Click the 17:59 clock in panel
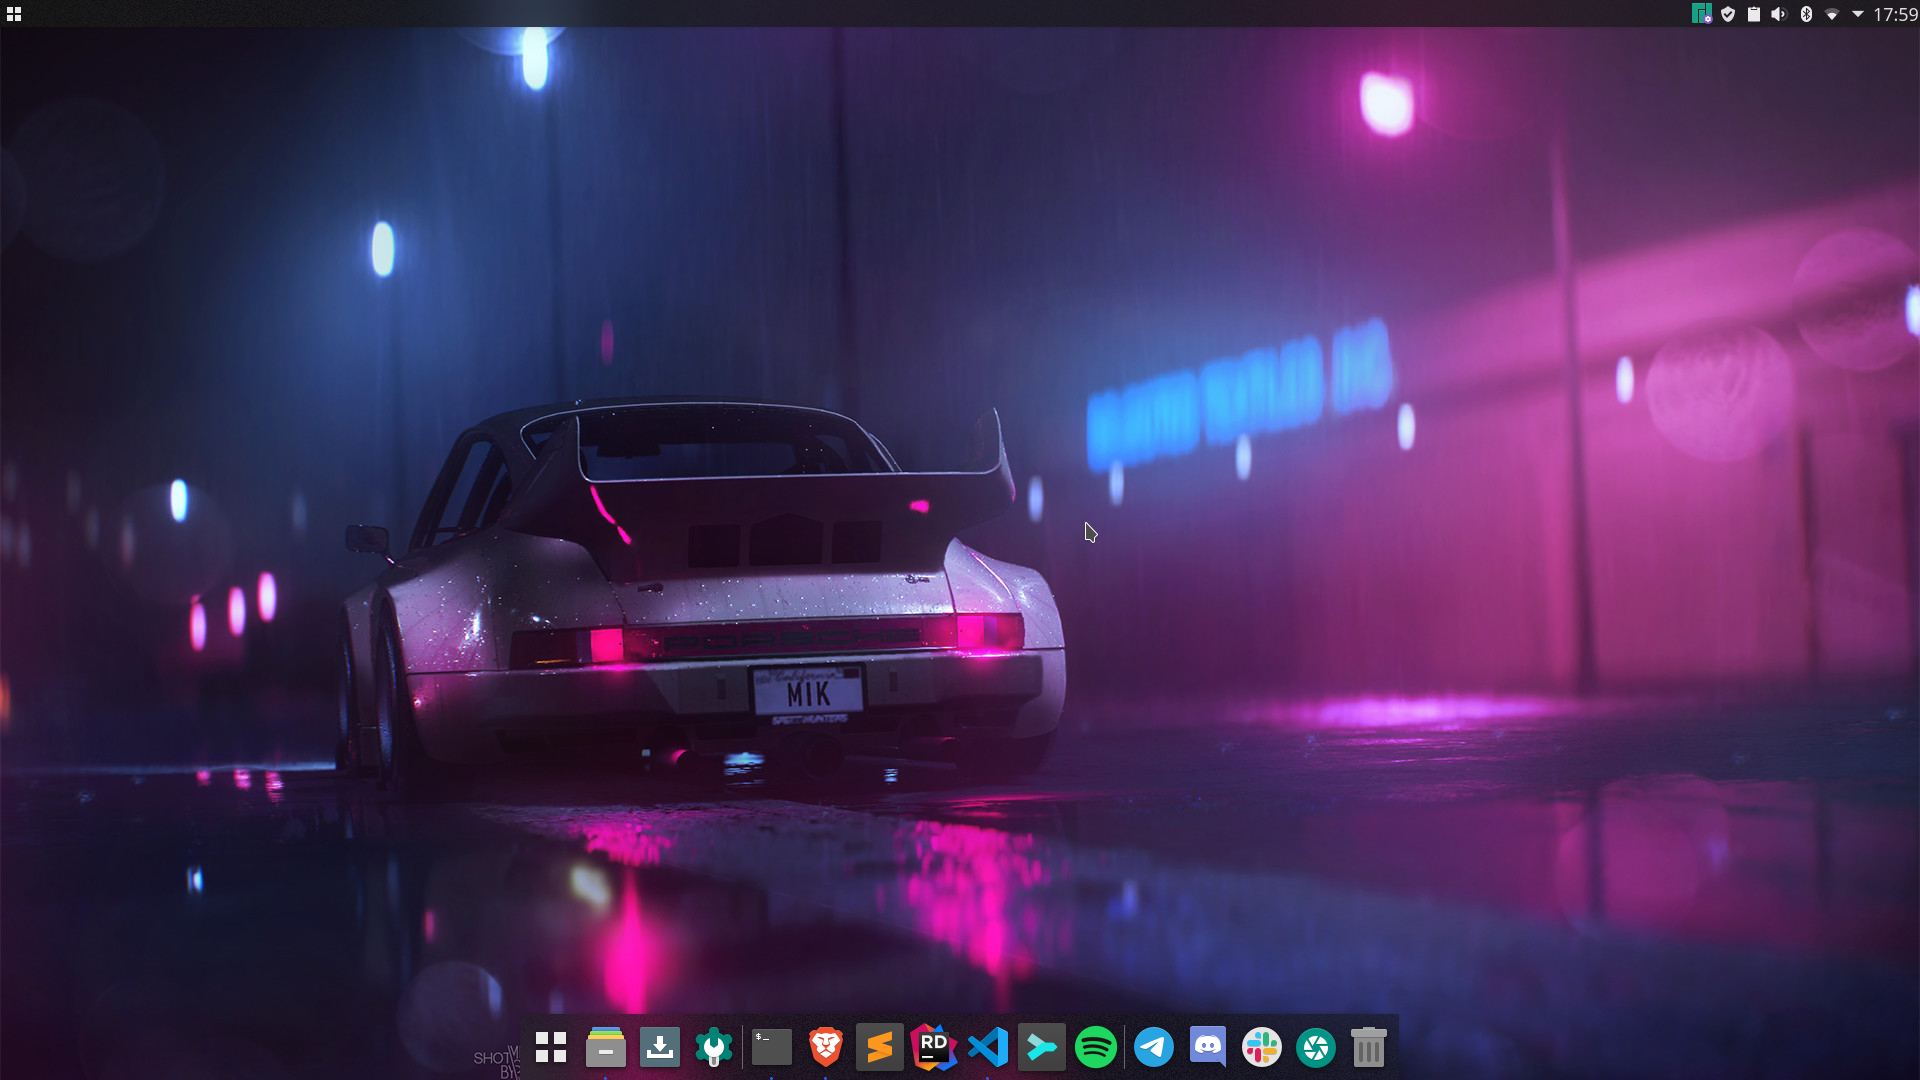Screen dimensions: 1920x1080 tap(1895, 14)
